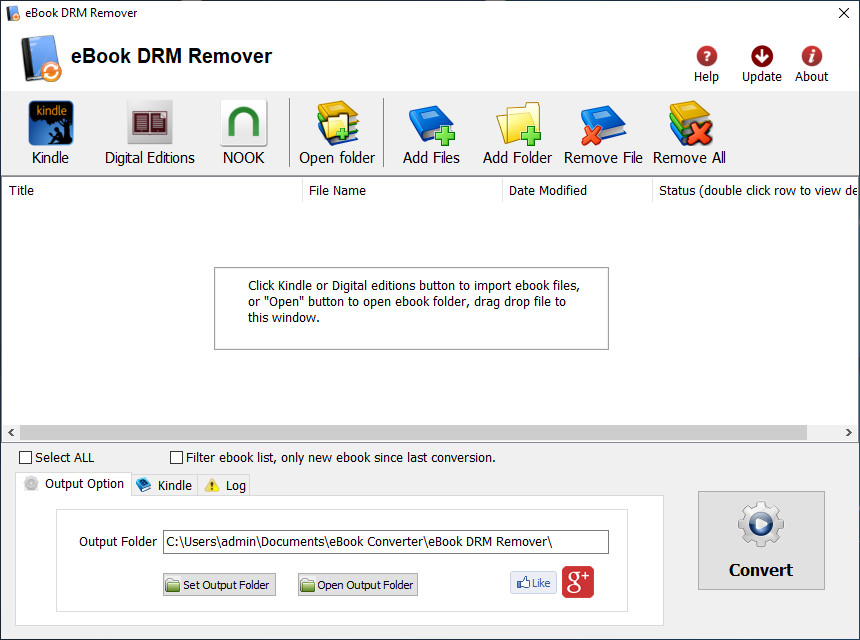Image resolution: width=860 pixels, height=640 pixels.
Task: Click the horizontal scrollbar right arrow
Action: (x=848, y=432)
